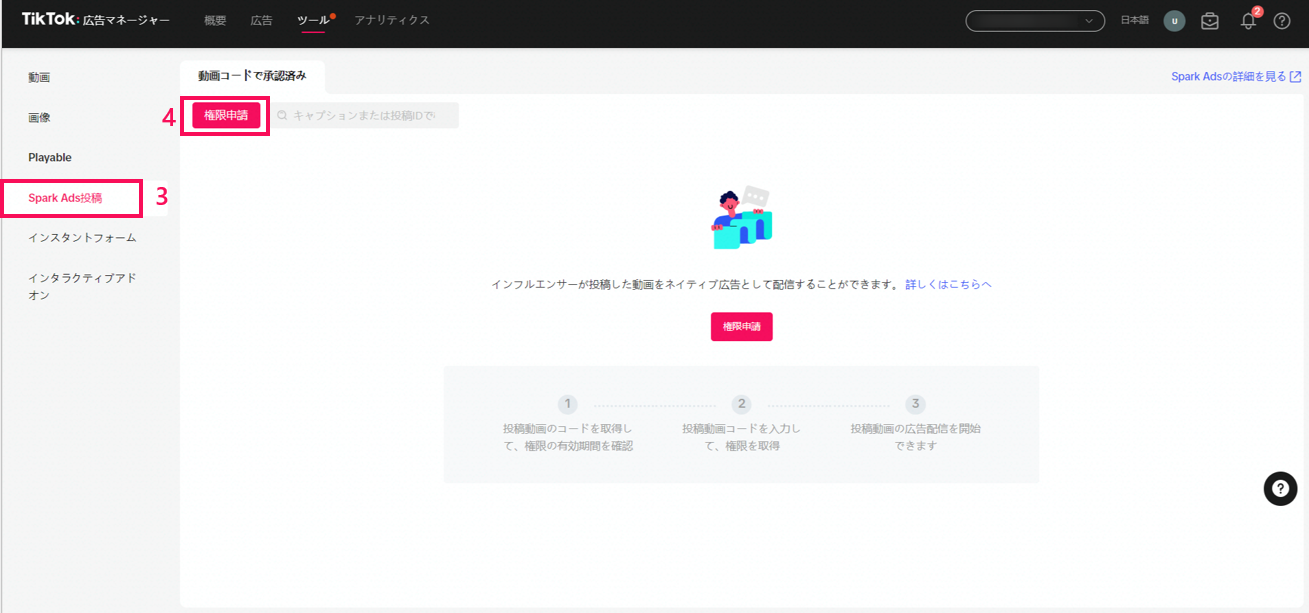Go to the アナリティクス menu

392,20
